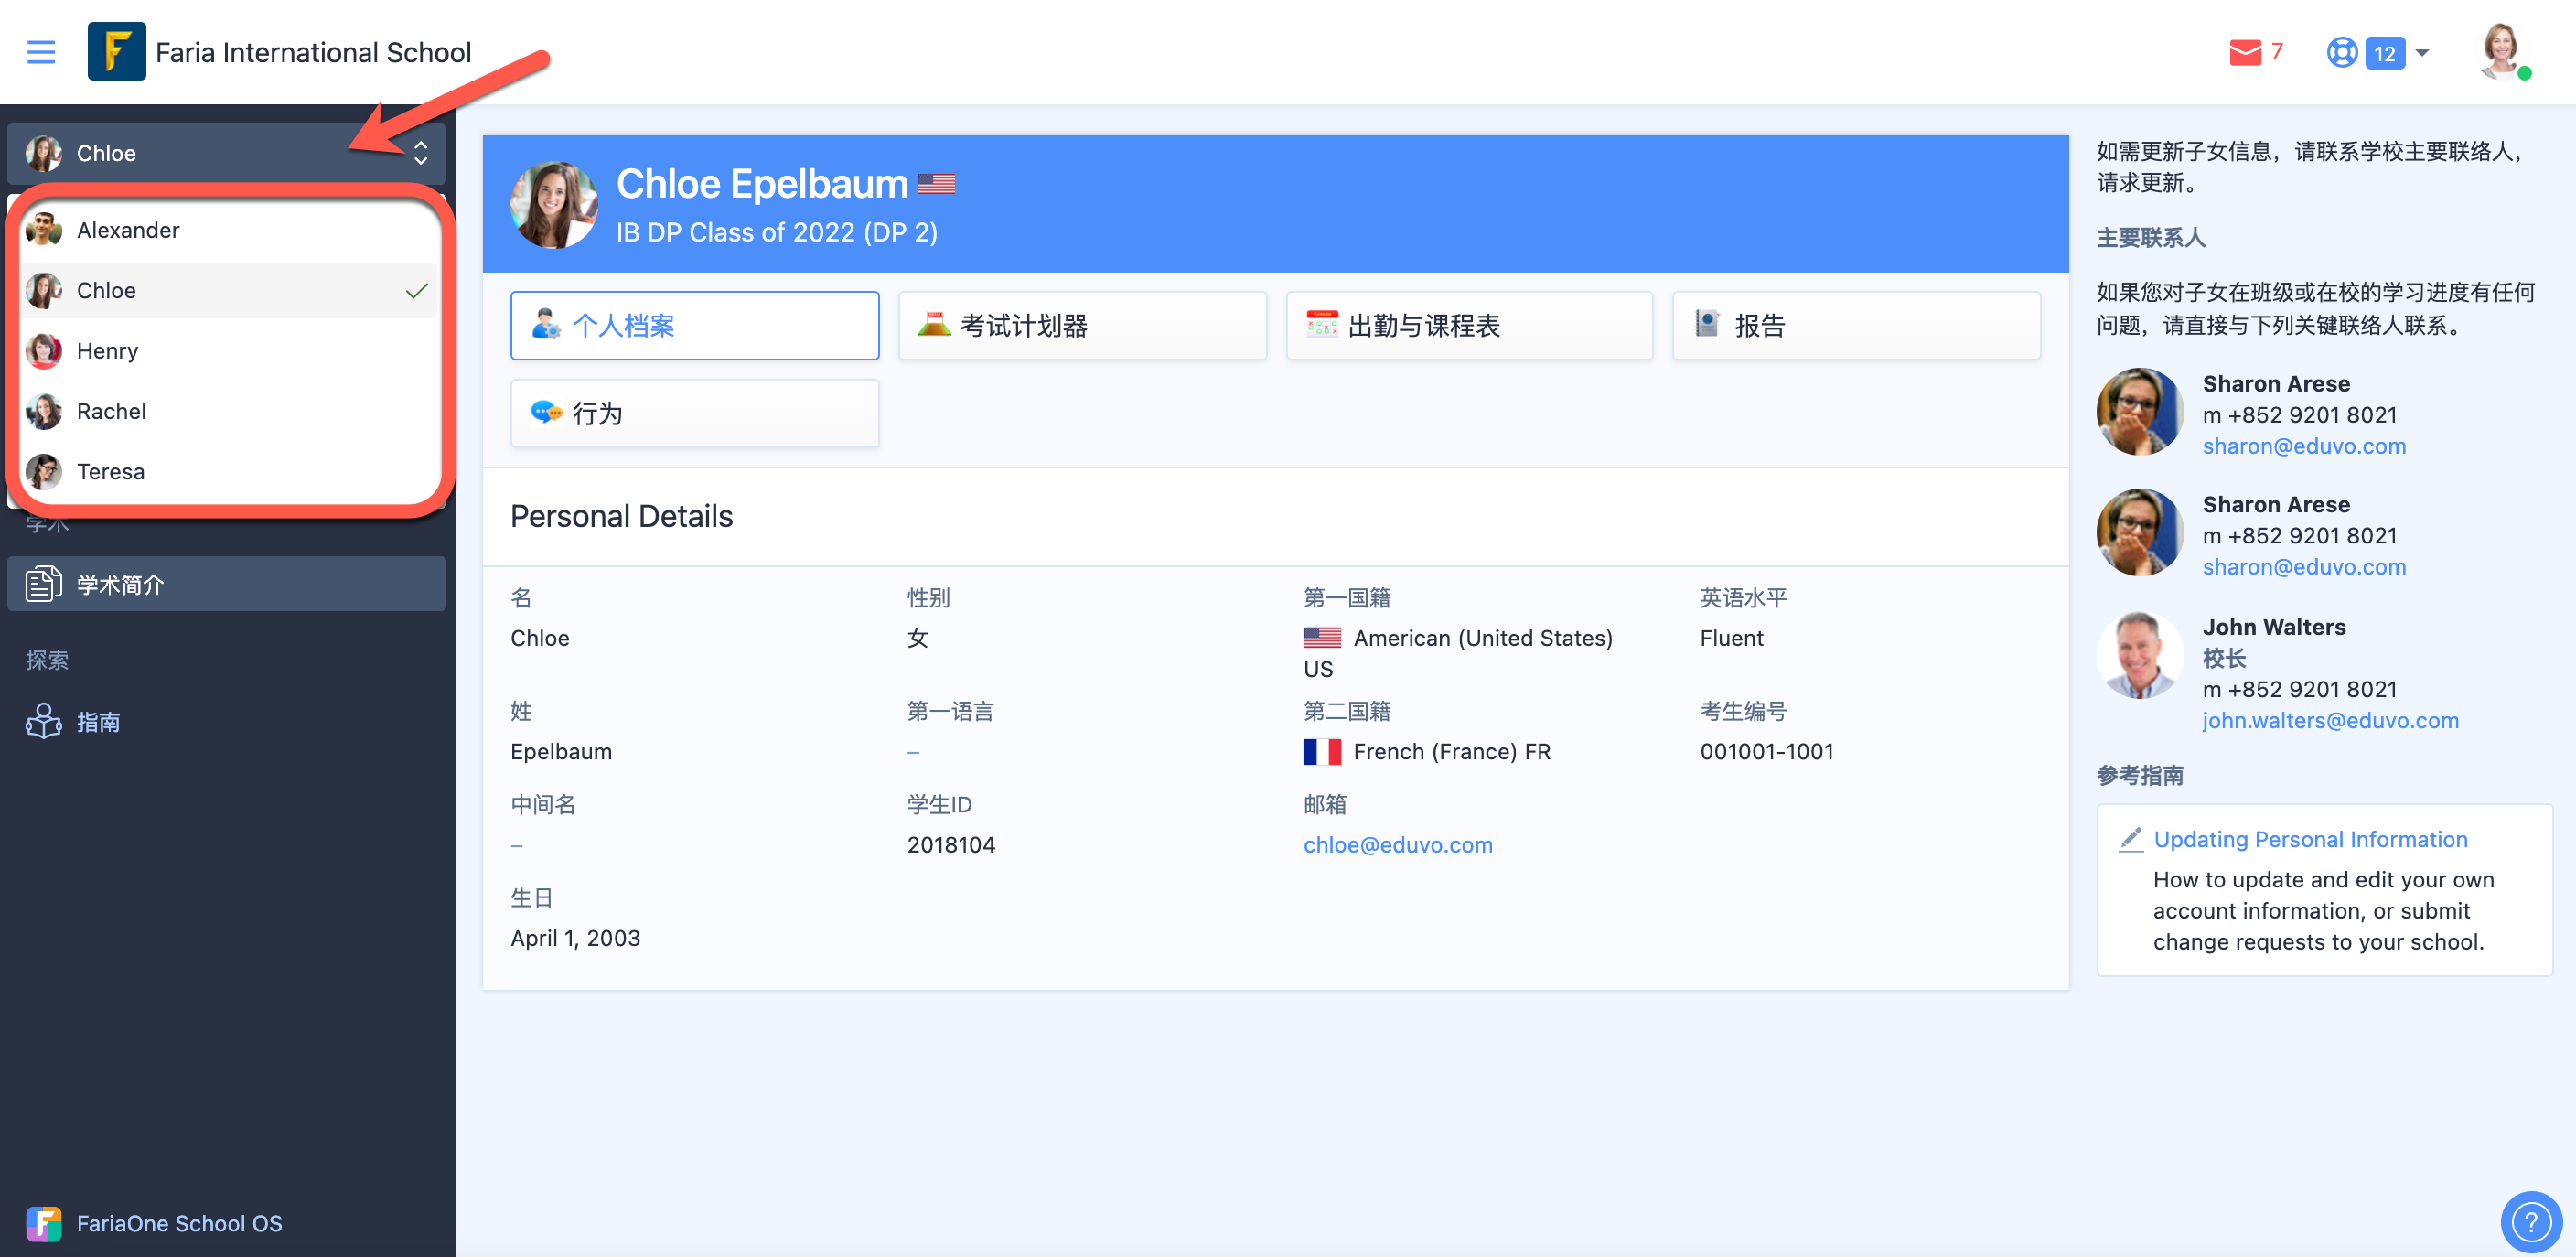Click the Faria International School logo
Image resolution: width=2576 pixels, height=1257 pixels.
point(116,51)
